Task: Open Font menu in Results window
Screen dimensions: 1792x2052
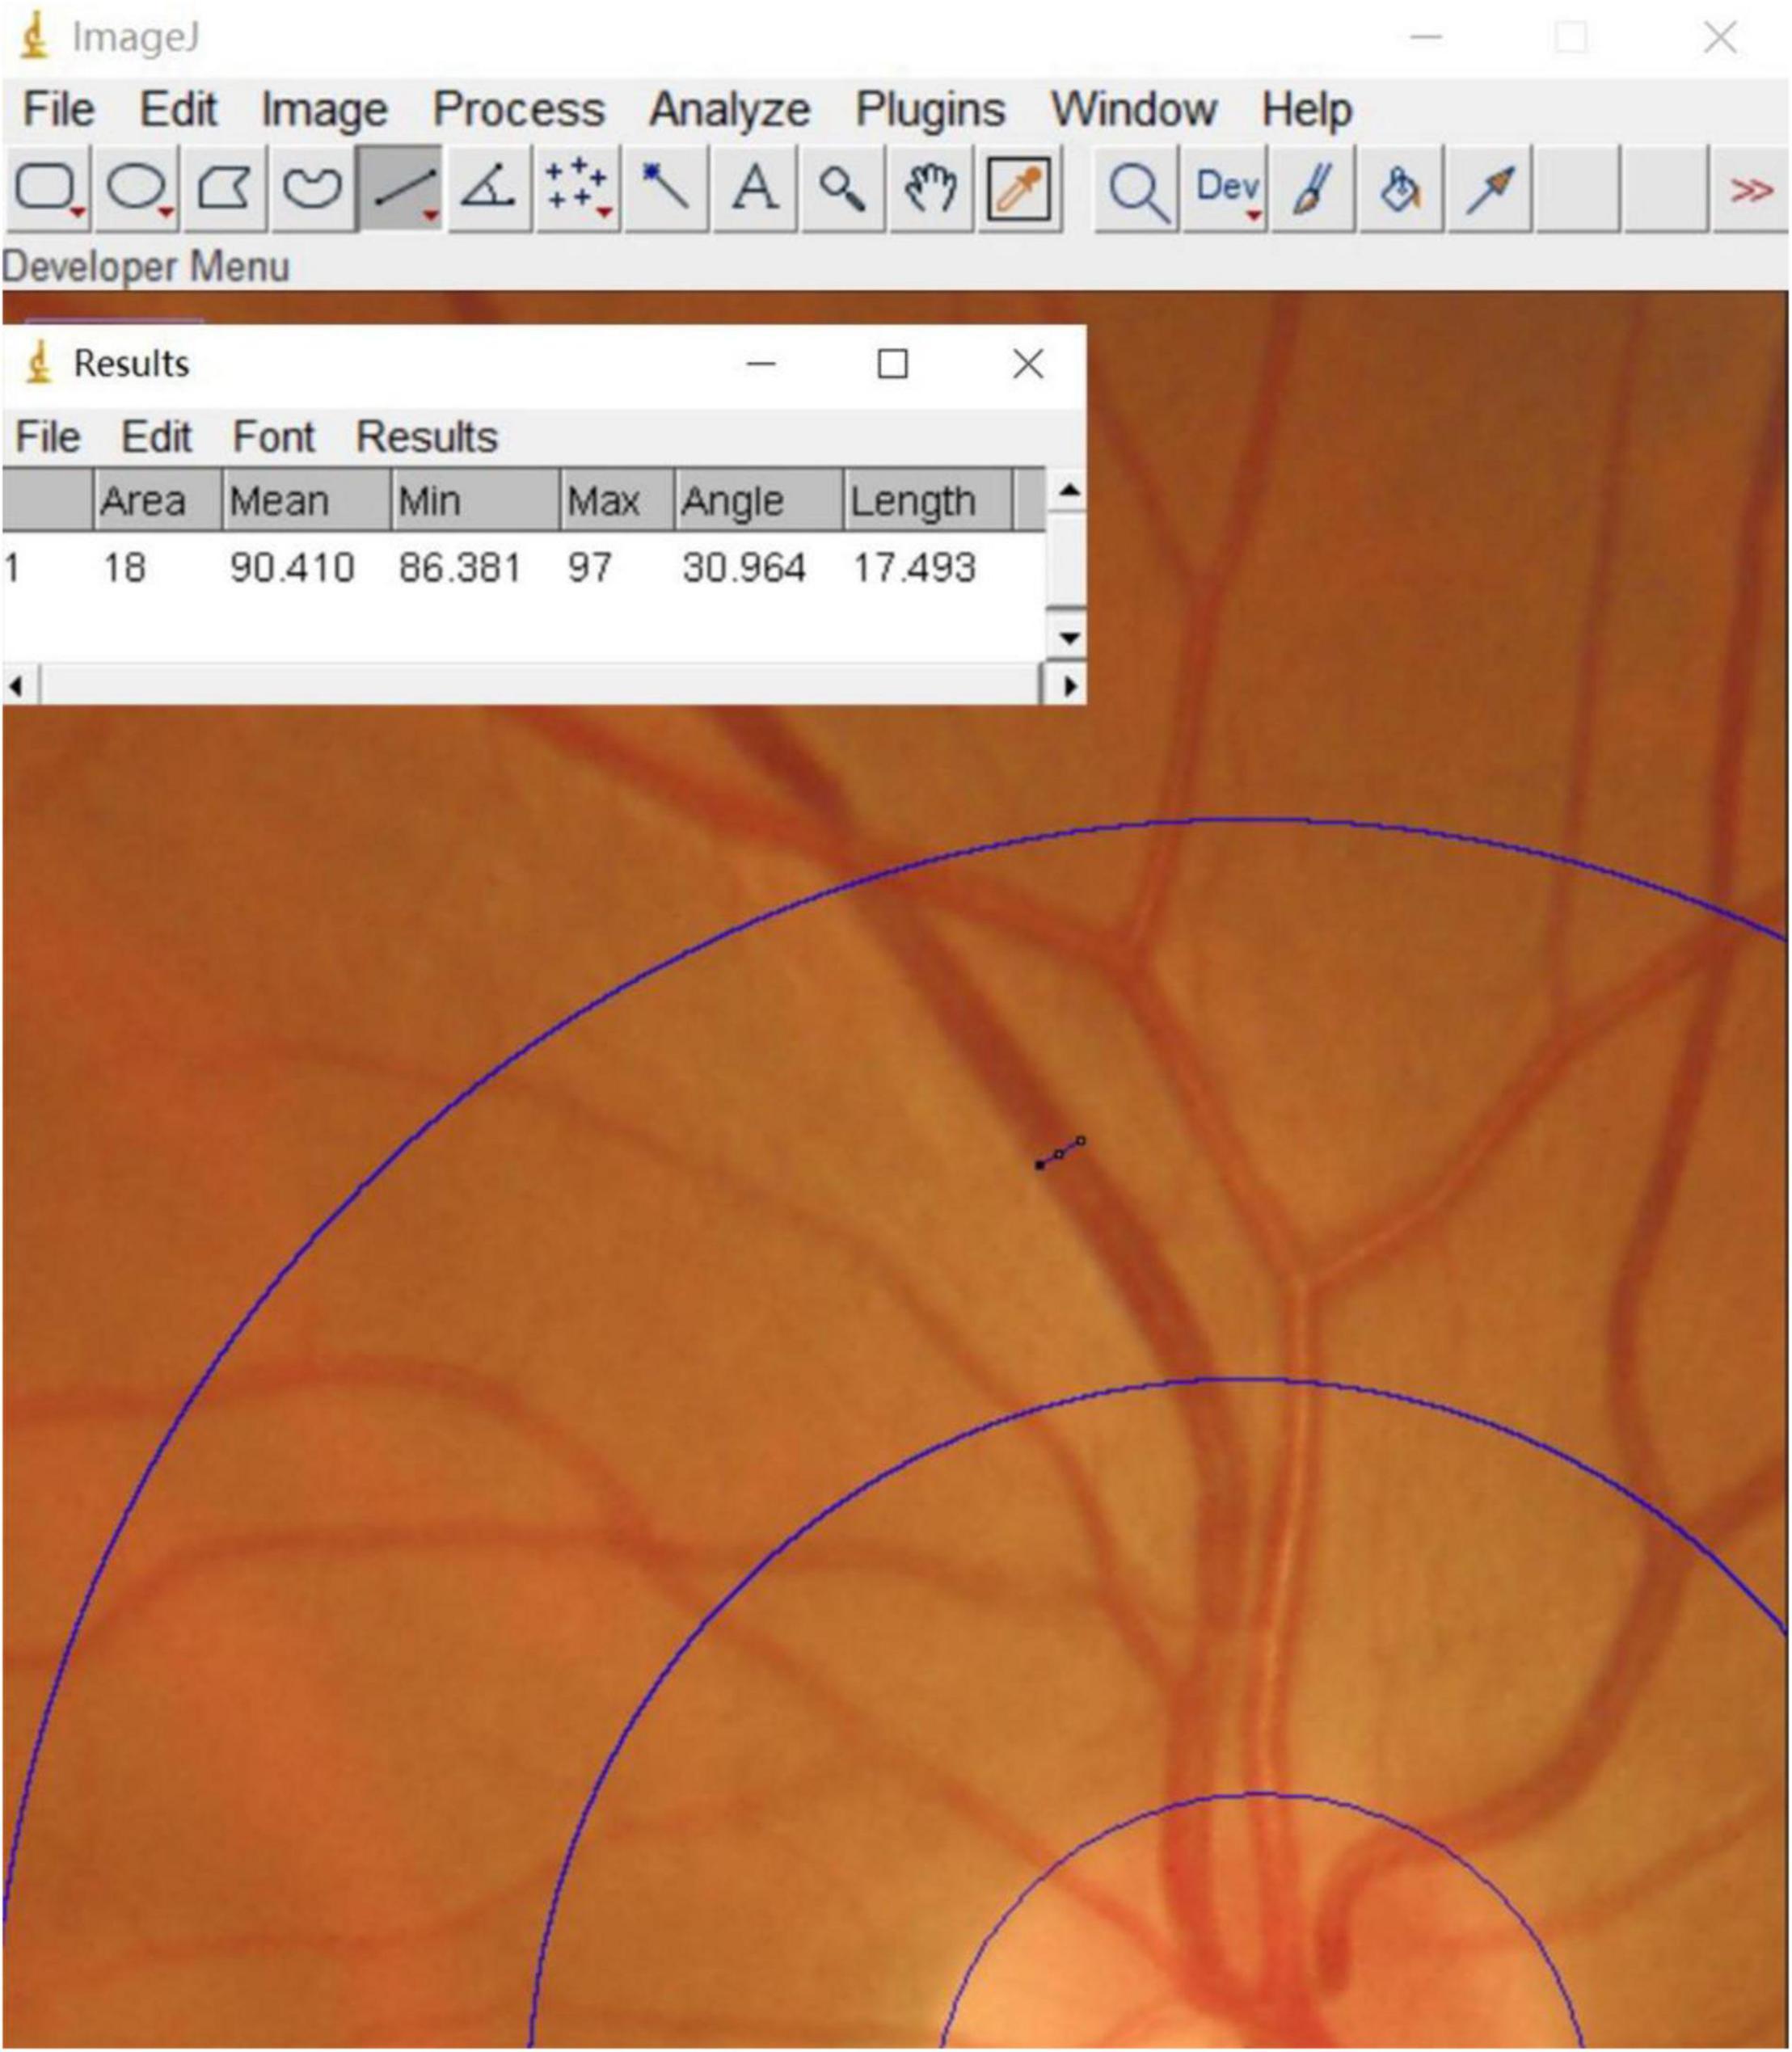Action: pos(274,437)
